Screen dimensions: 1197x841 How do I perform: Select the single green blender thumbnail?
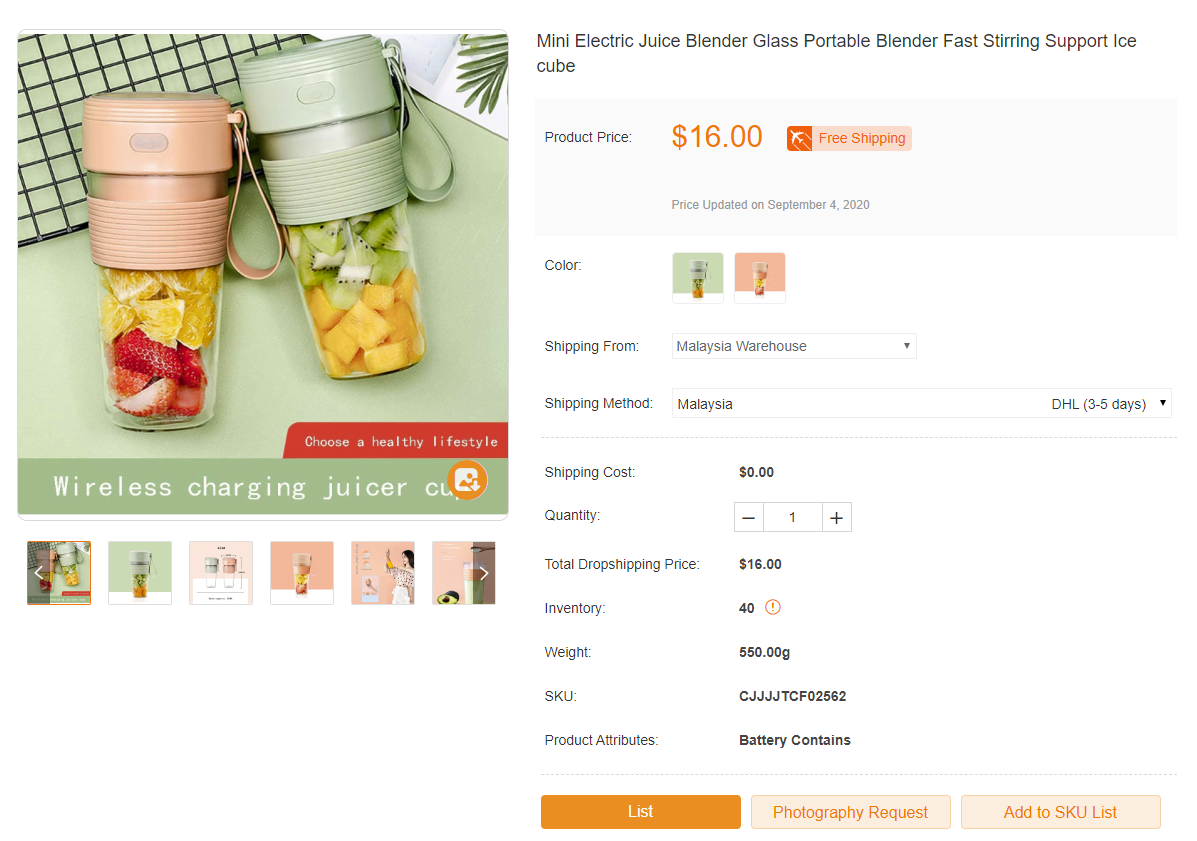[x=140, y=573]
